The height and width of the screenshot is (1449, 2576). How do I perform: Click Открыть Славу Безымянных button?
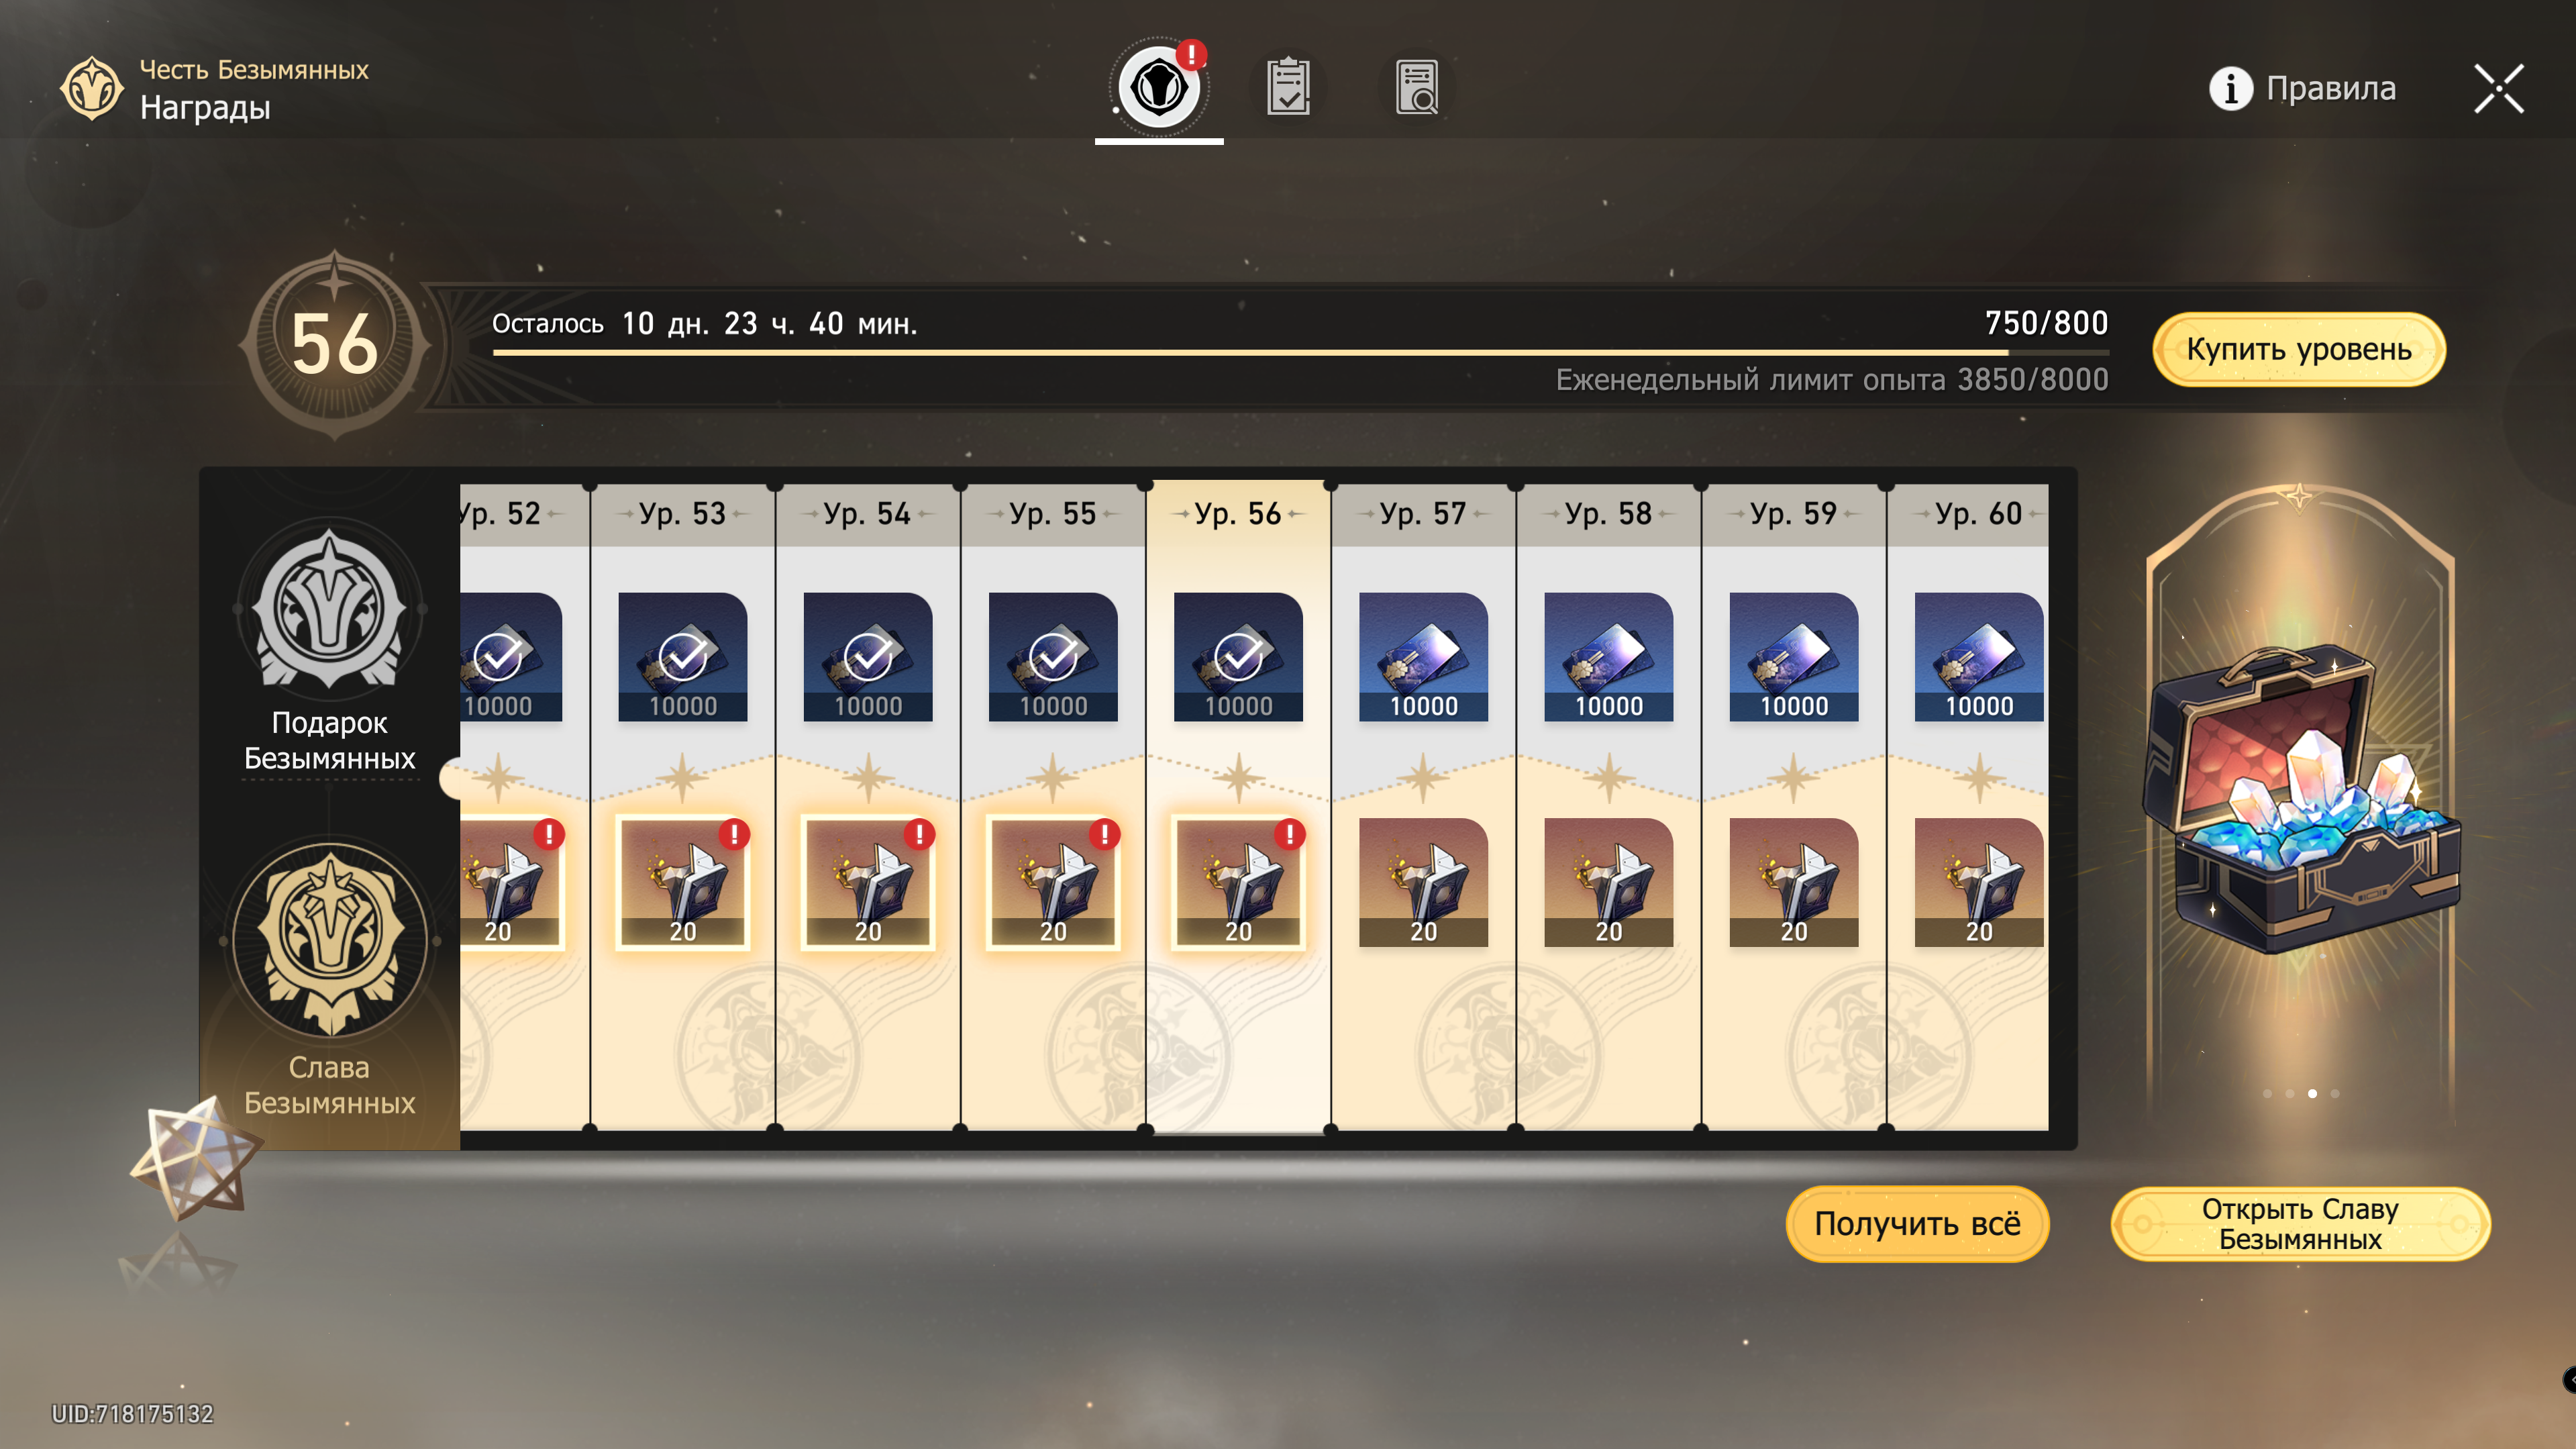2300,1223
